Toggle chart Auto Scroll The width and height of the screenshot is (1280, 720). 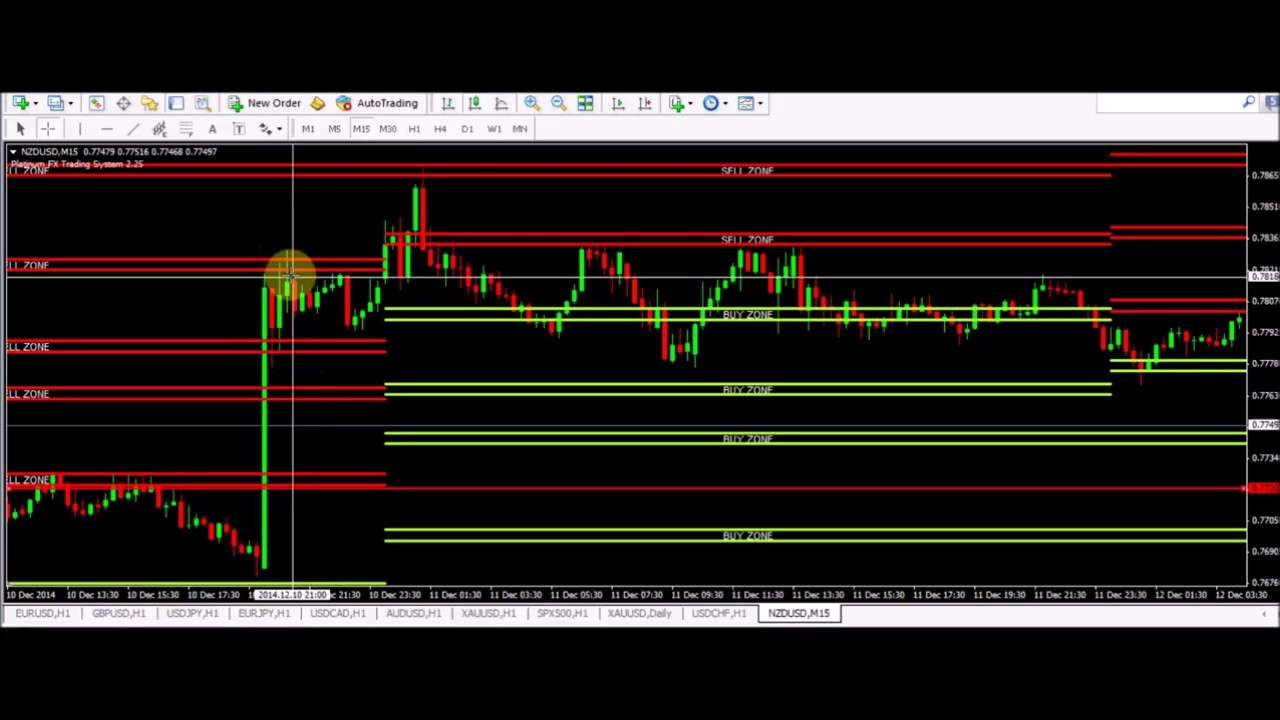[x=618, y=103]
